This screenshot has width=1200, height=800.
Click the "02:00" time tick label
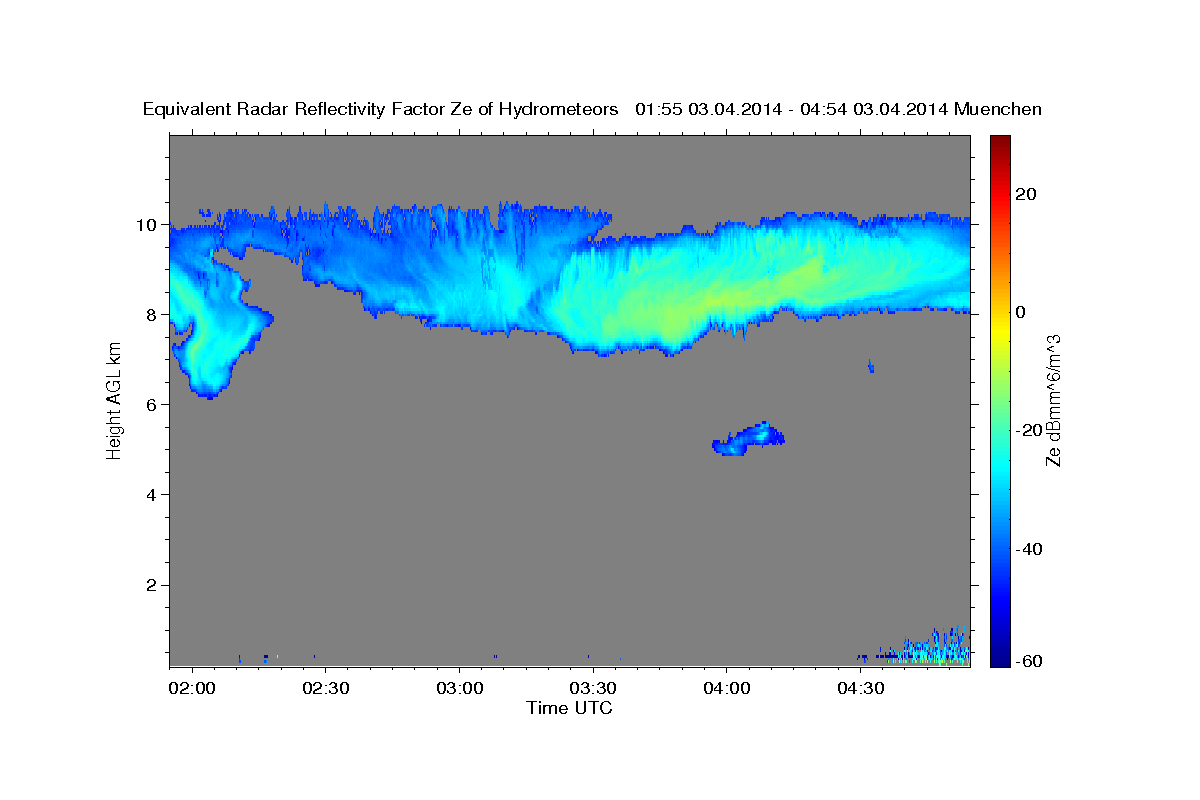coord(192,689)
